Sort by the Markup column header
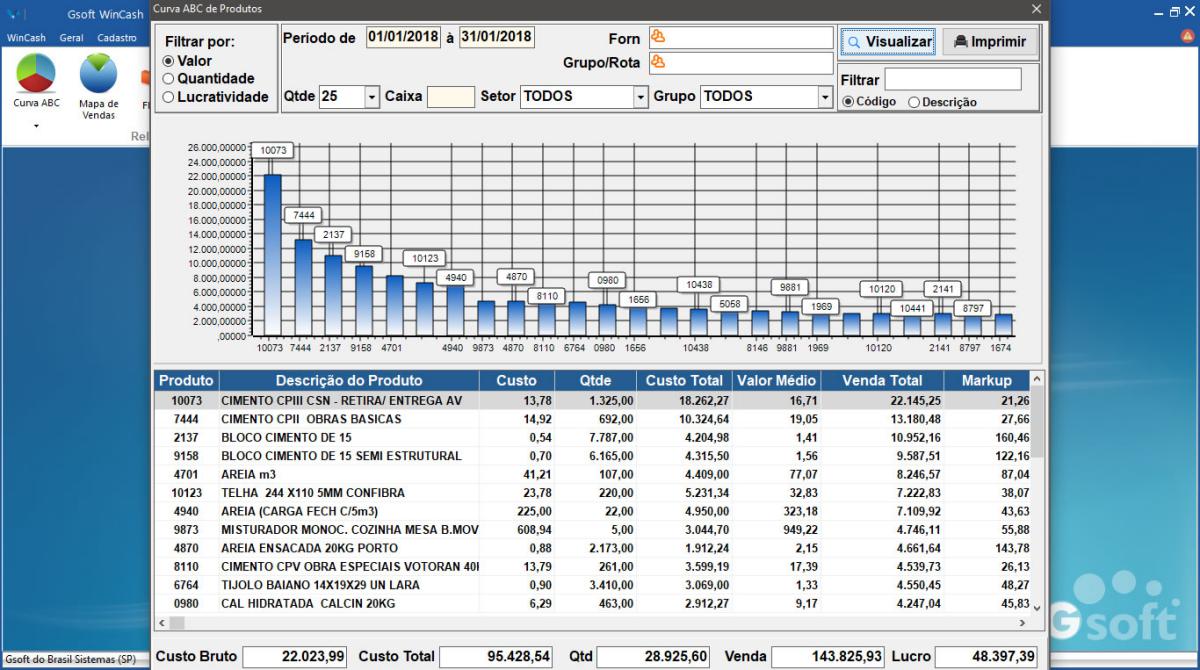The image size is (1200, 670). (x=986, y=381)
